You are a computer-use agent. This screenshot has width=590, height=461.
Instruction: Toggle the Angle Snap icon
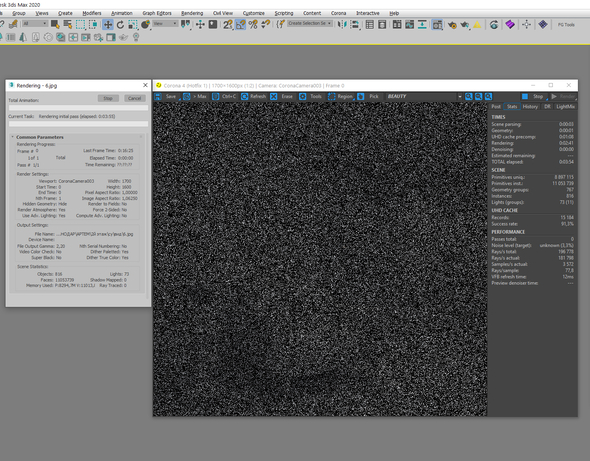pos(240,25)
